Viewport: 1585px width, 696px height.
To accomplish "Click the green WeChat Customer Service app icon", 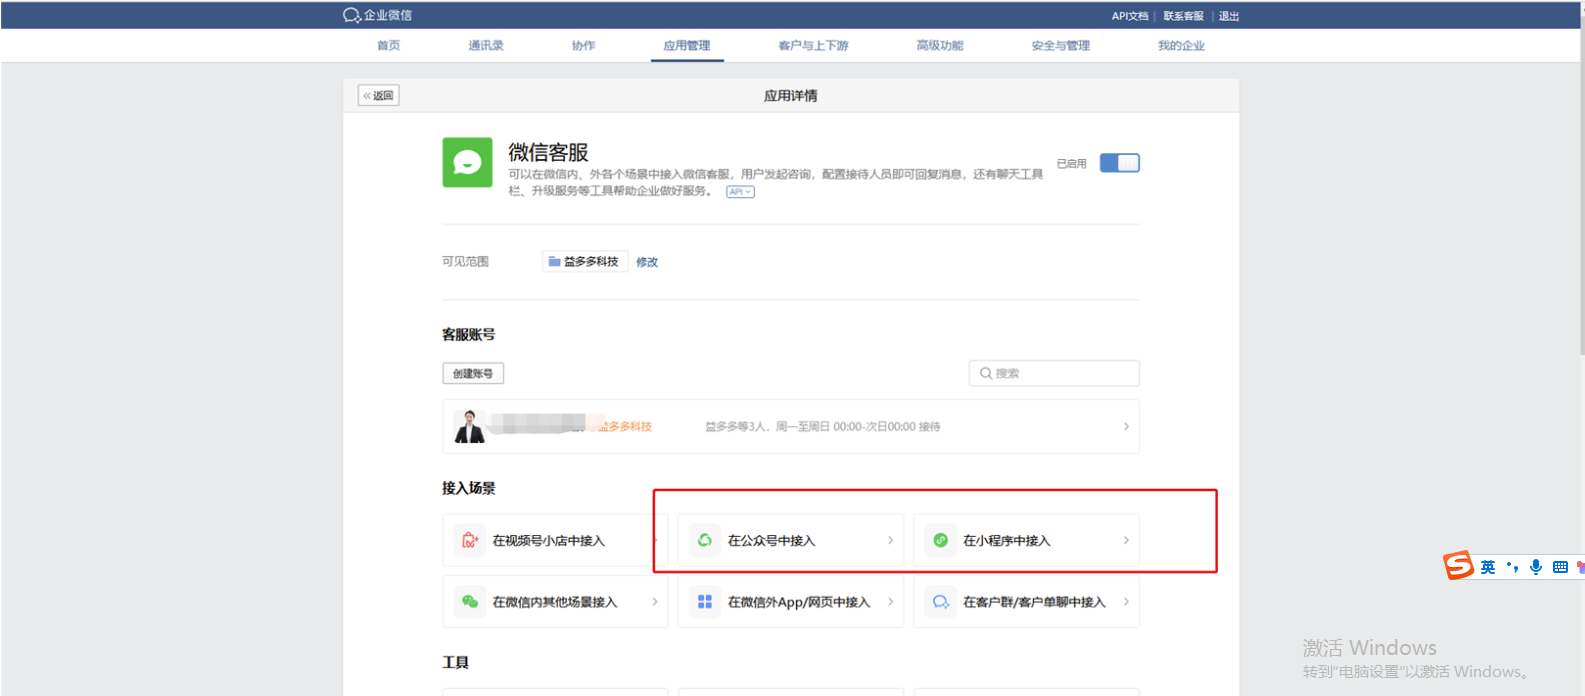I will (467, 162).
